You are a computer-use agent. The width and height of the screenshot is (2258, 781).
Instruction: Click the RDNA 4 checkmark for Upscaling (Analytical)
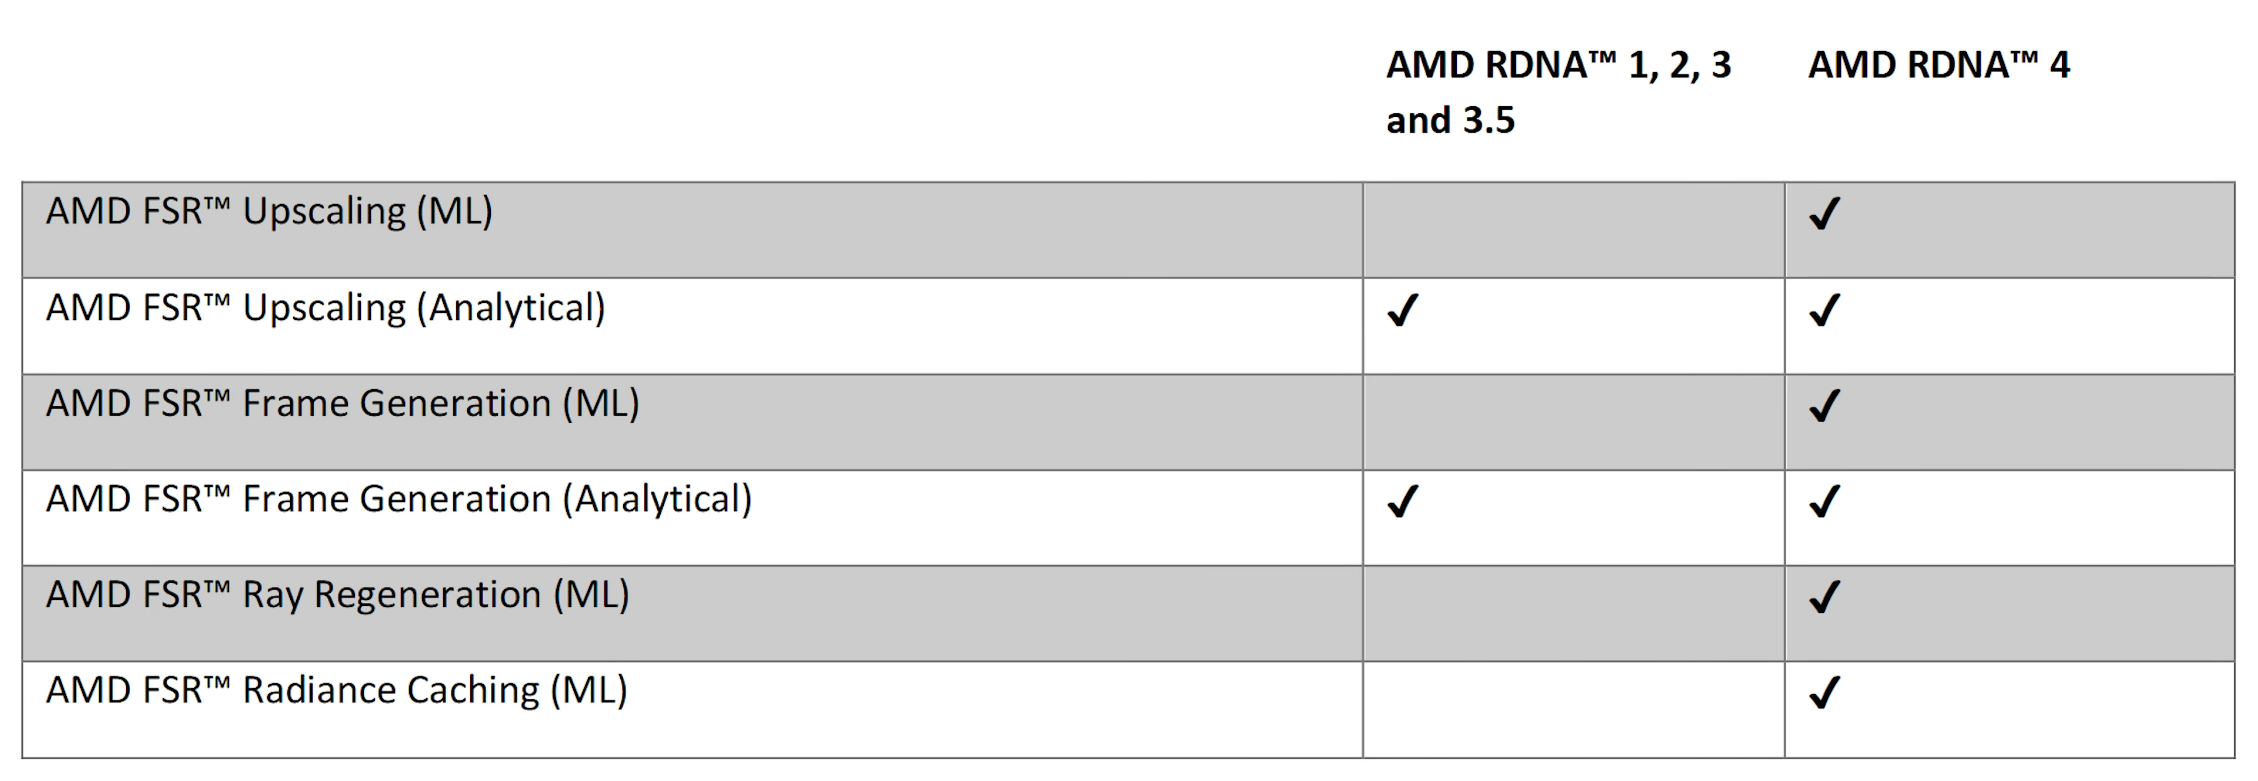[1825, 310]
